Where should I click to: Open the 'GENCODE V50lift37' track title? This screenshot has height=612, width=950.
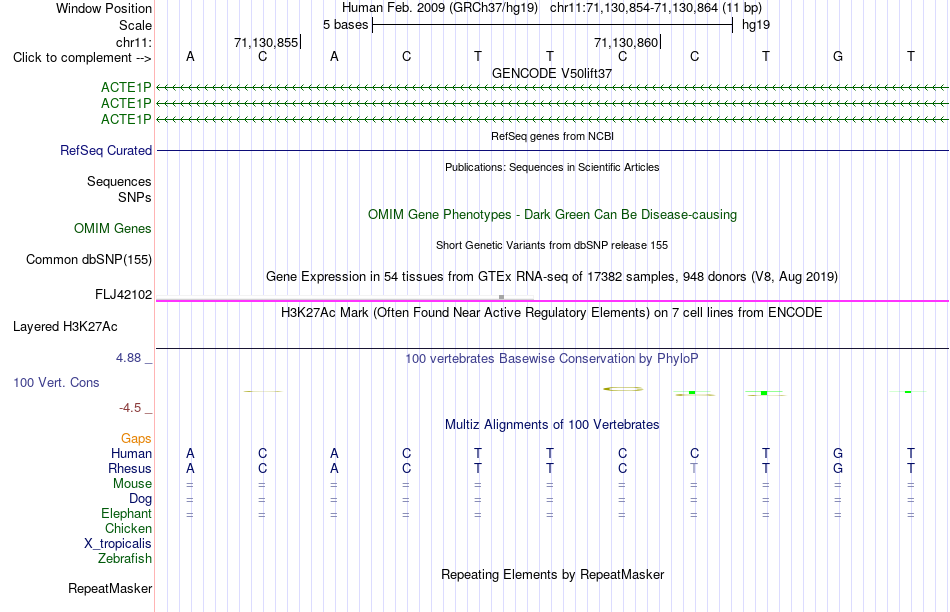point(552,73)
